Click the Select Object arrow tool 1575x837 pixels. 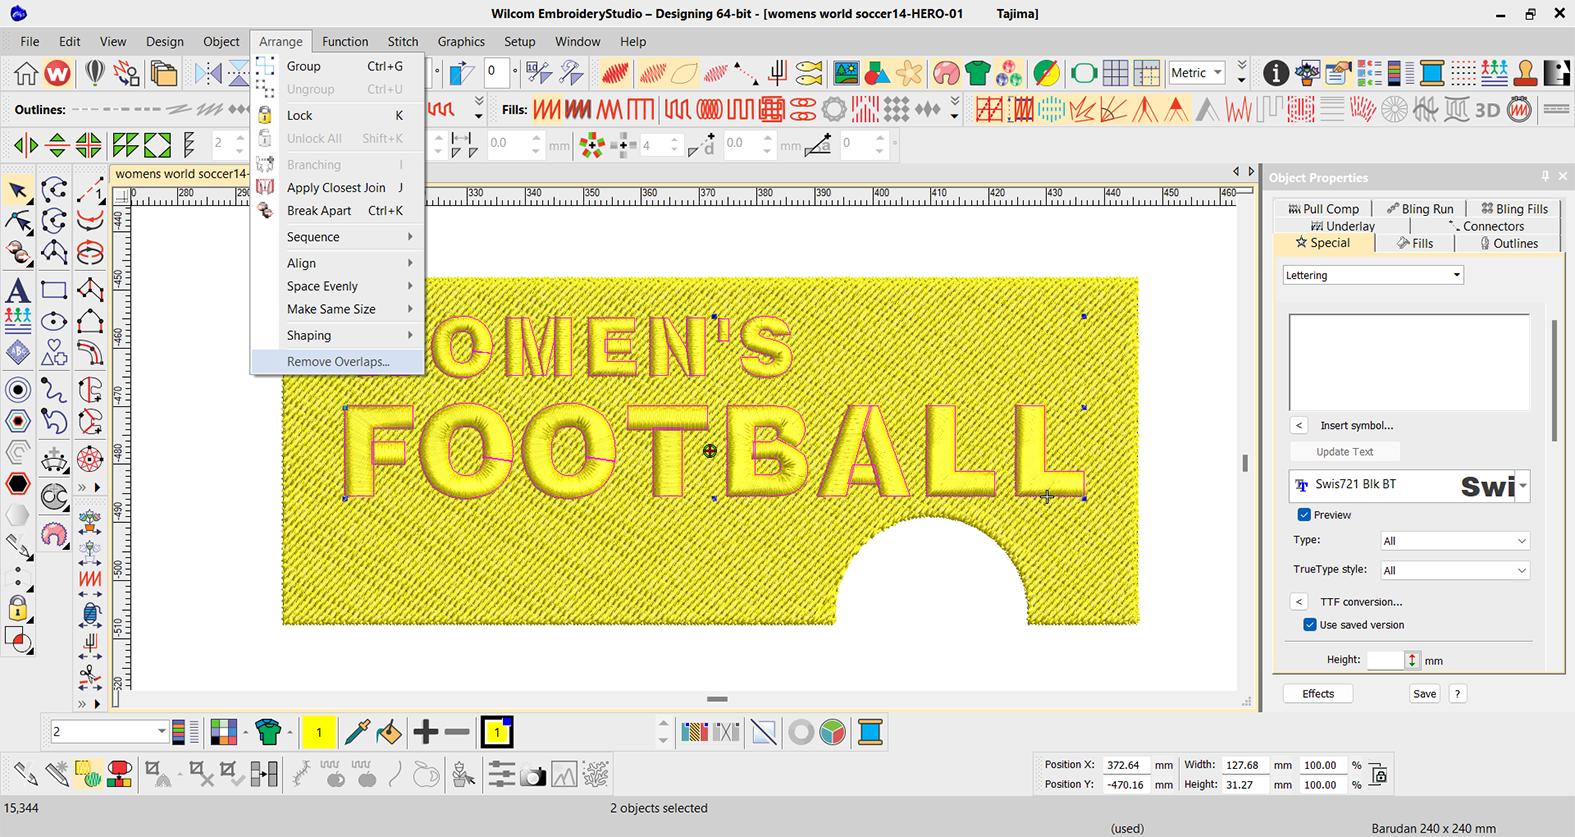point(18,190)
